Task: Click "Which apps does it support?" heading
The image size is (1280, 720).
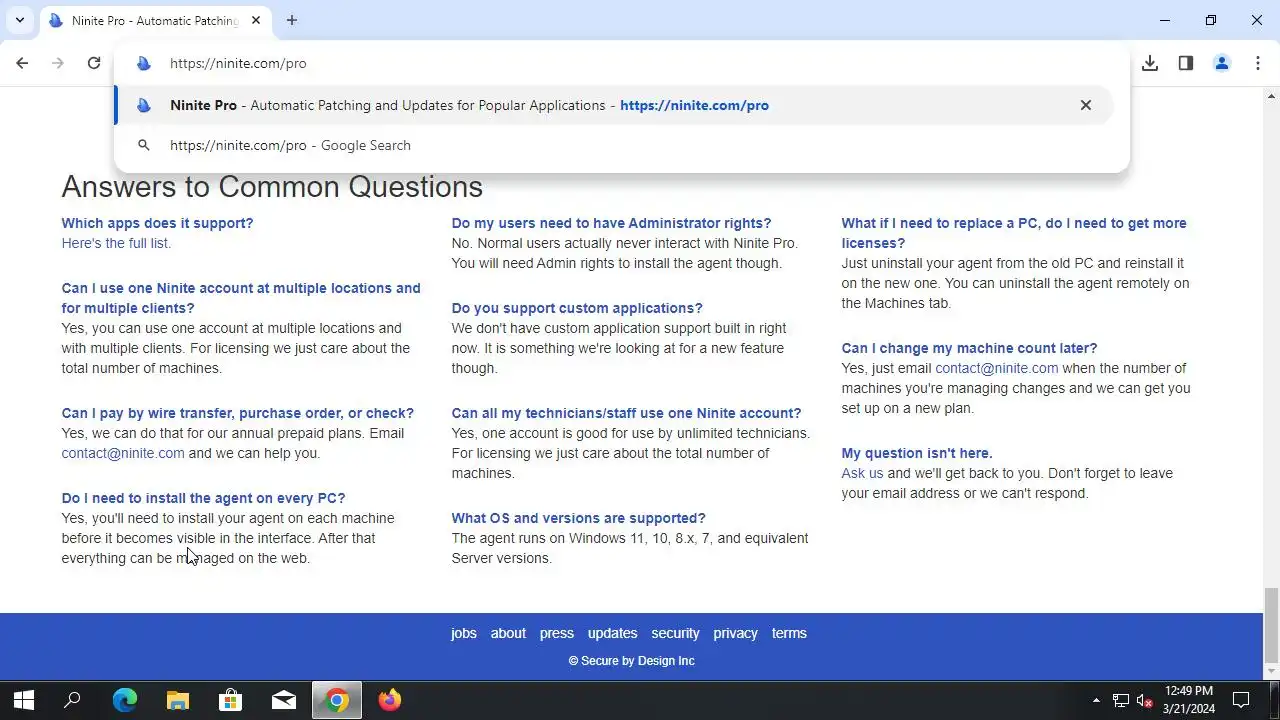Action: [157, 223]
